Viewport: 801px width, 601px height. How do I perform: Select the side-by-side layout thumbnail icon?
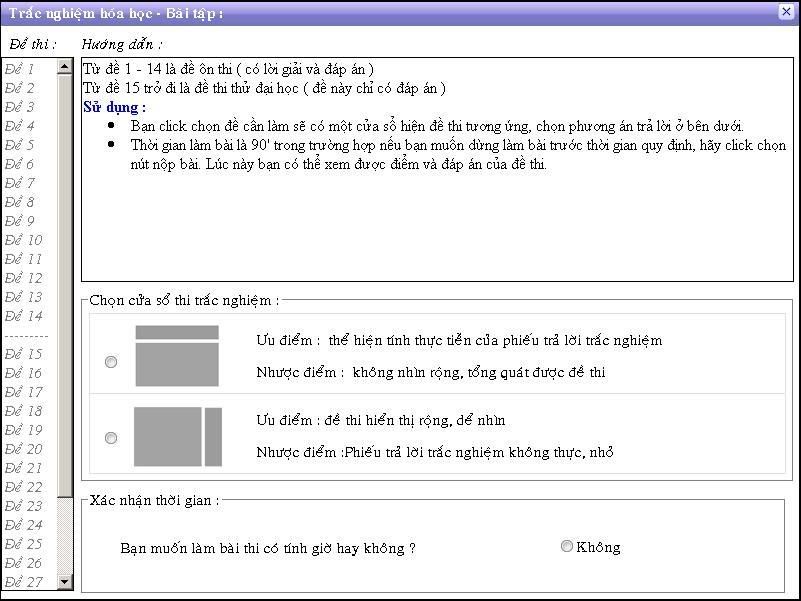point(177,437)
